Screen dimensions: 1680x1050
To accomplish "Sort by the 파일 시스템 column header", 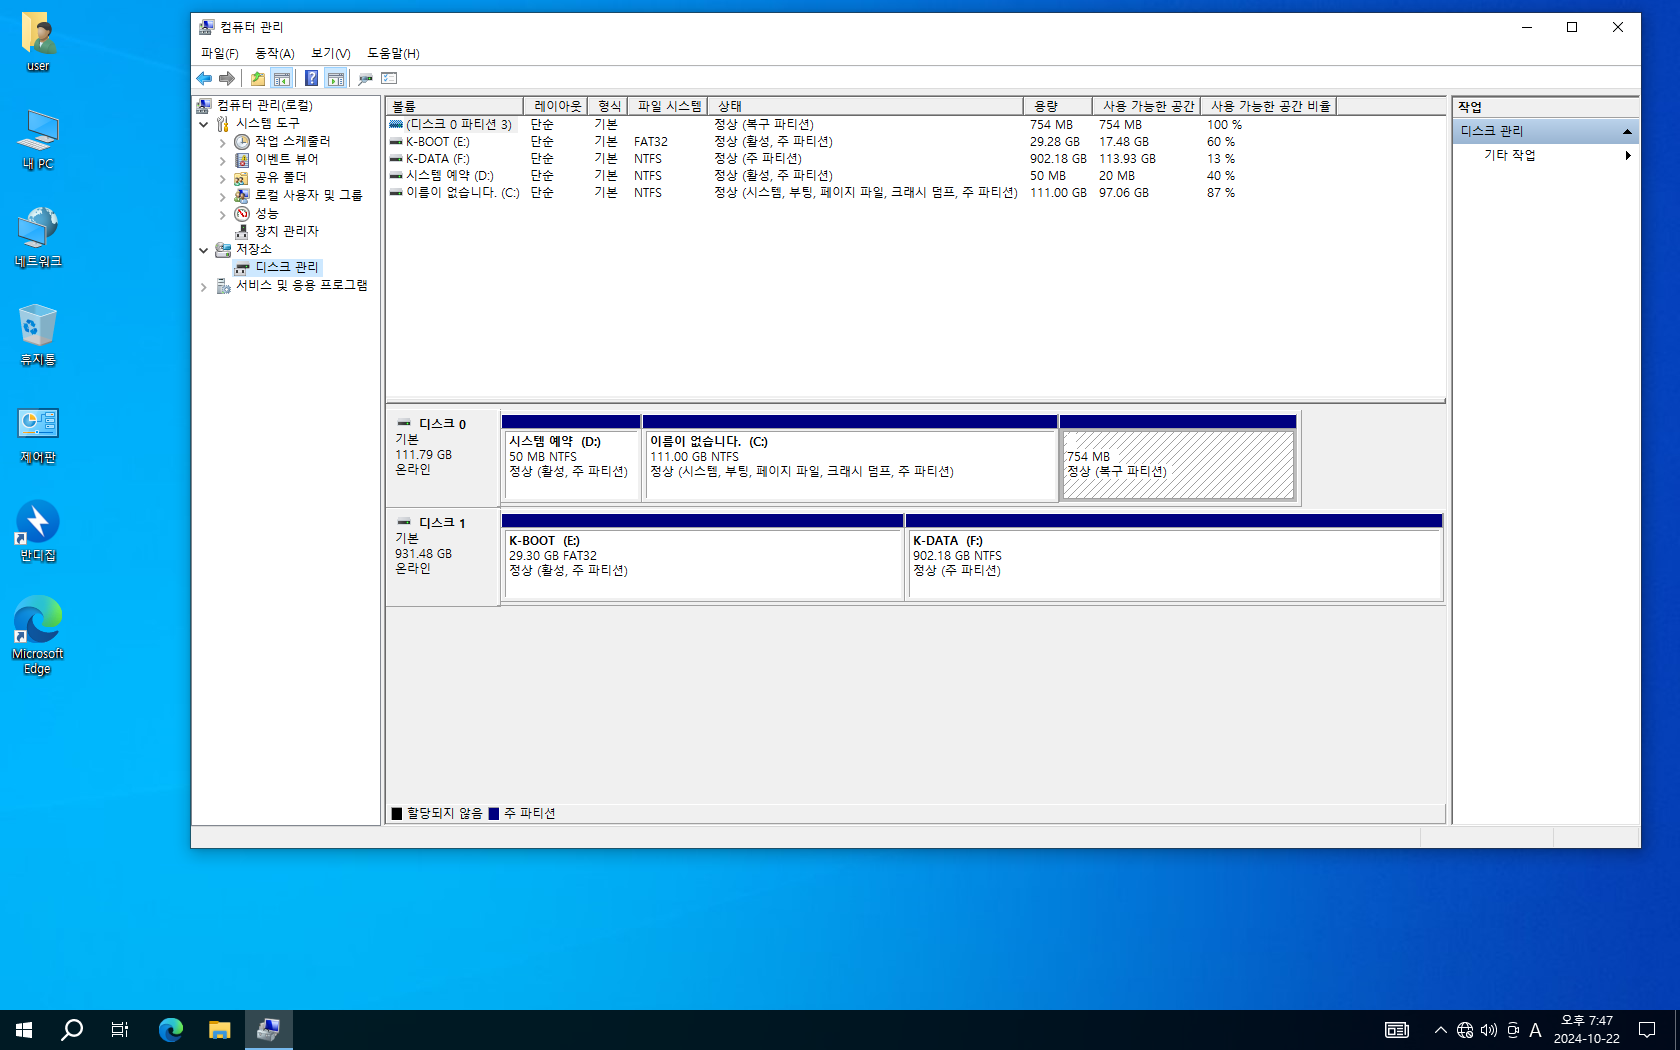I will pos(668,106).
